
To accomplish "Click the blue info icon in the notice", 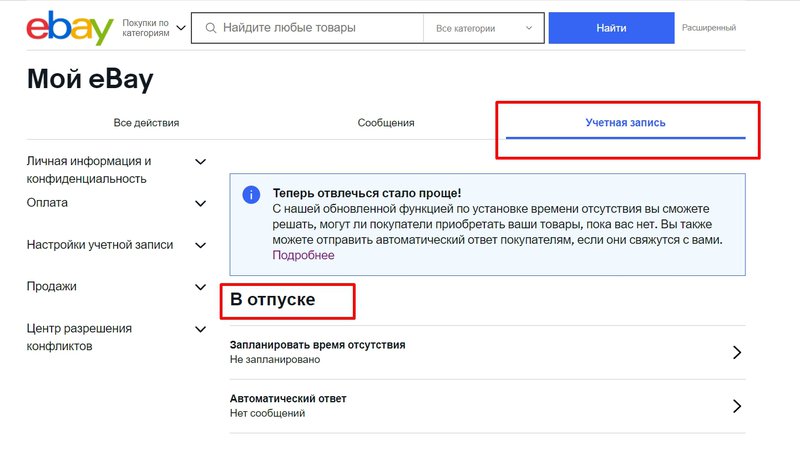I will click(251, 194).
